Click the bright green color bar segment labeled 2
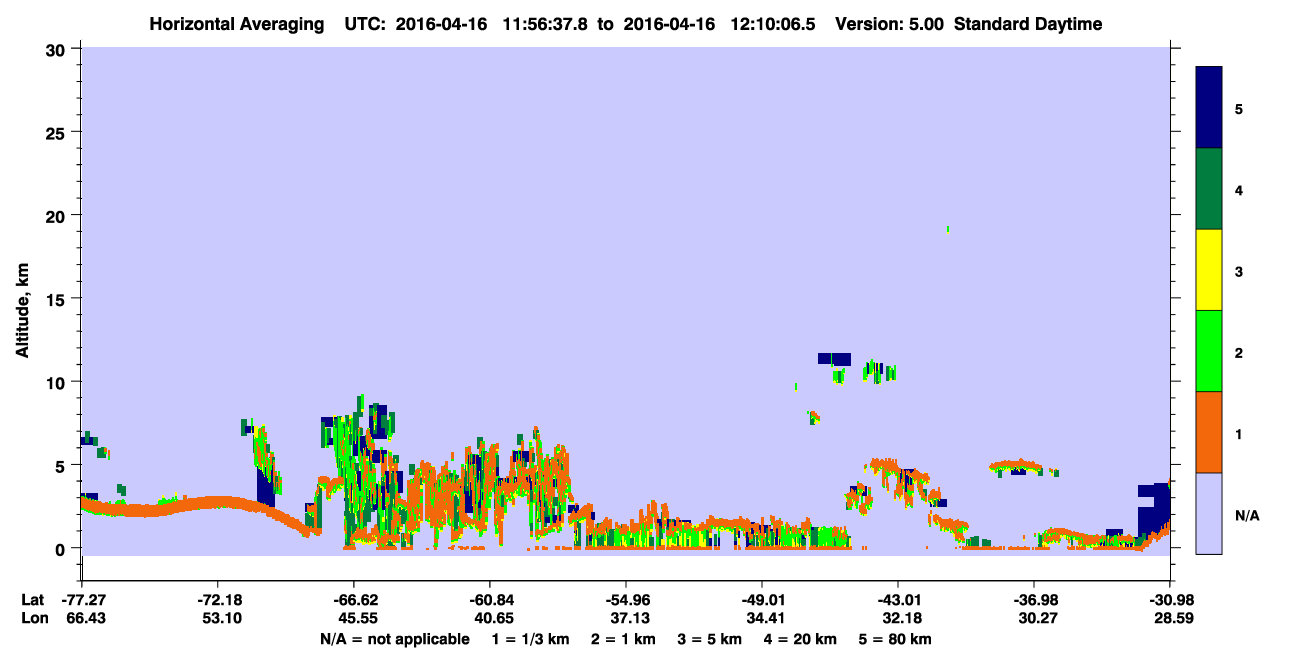The image size is (1300, 667). pyautogui.click(x=1209, y=351)
